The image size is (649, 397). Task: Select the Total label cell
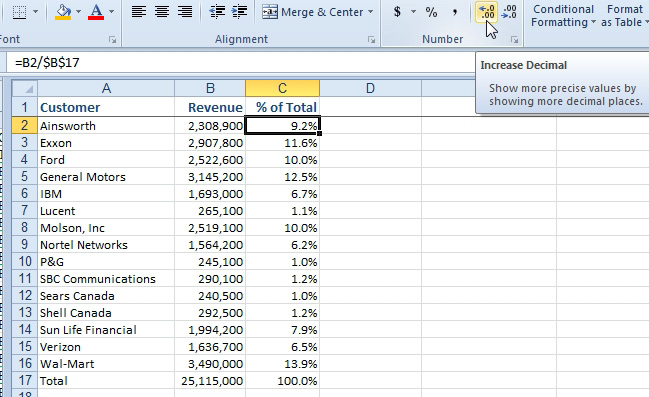tap(106, 380)
